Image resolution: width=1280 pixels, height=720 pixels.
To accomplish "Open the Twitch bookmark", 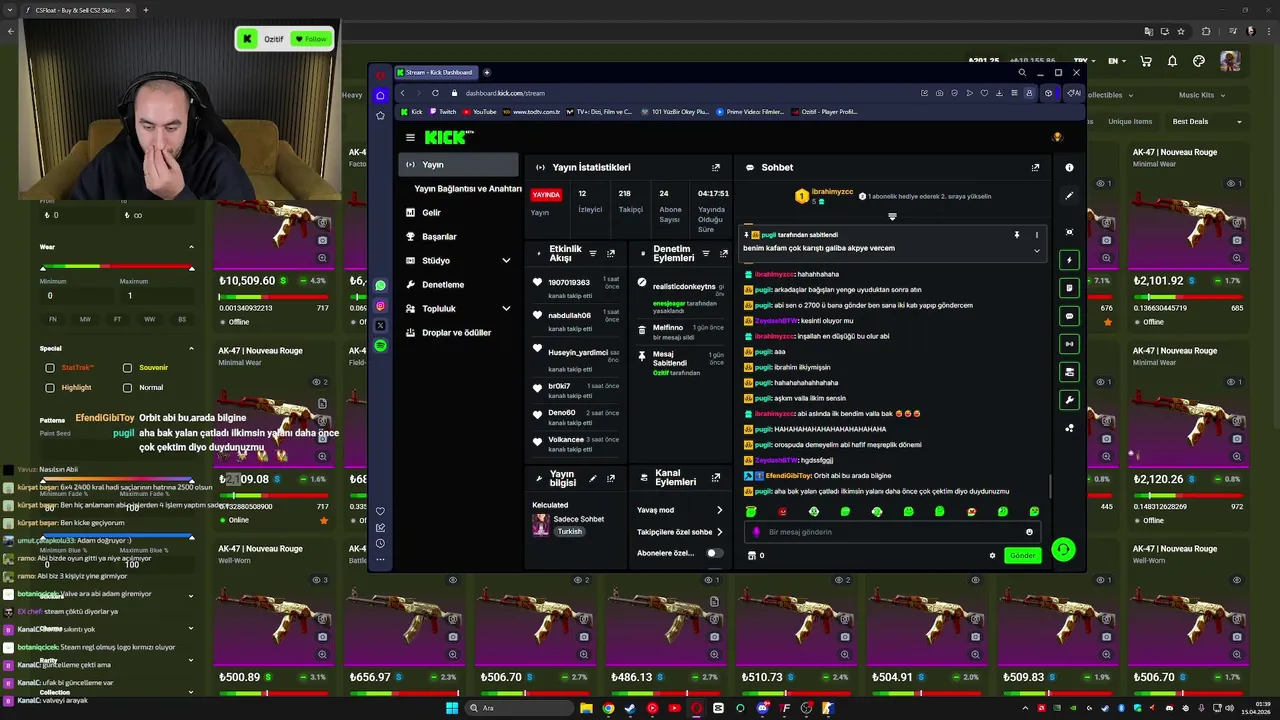I will [x=443, y=112].
